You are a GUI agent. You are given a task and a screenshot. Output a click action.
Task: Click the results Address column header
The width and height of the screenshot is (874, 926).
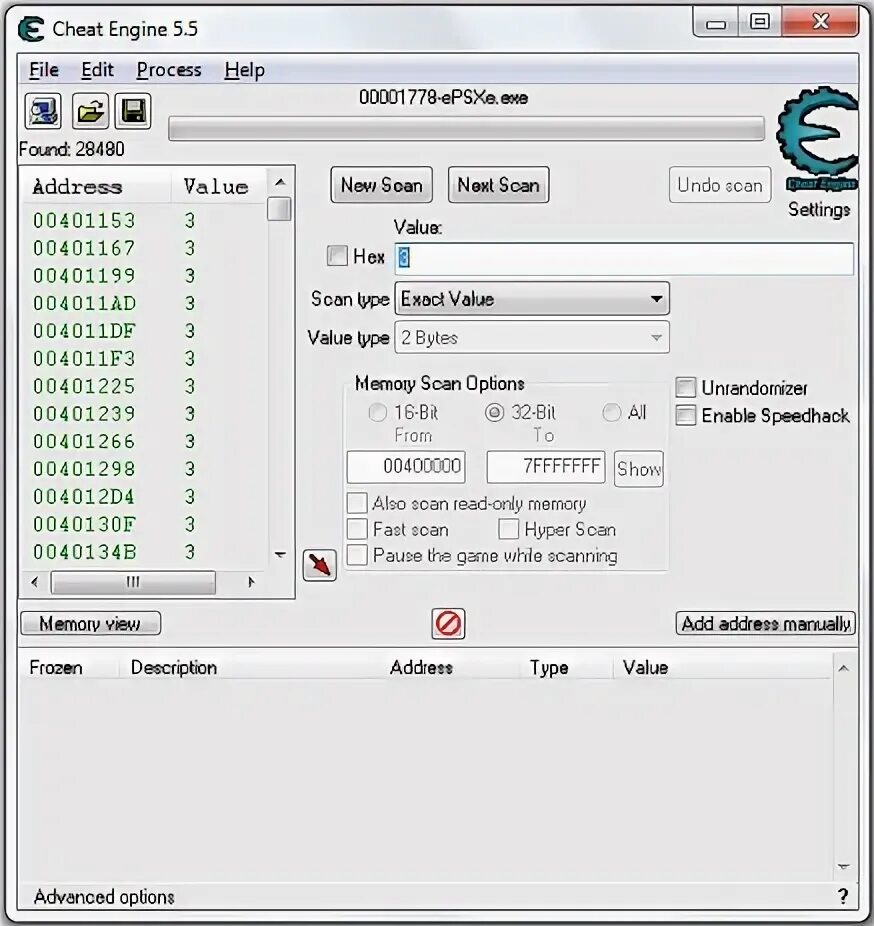[96, 187]
